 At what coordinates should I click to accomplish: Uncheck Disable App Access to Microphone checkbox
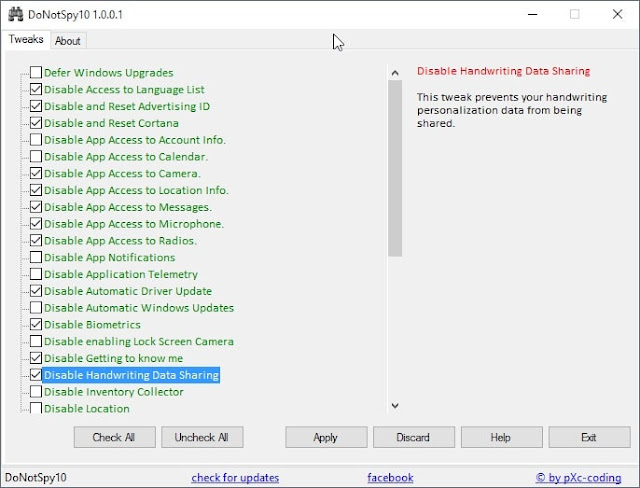(x=36, y=223)
